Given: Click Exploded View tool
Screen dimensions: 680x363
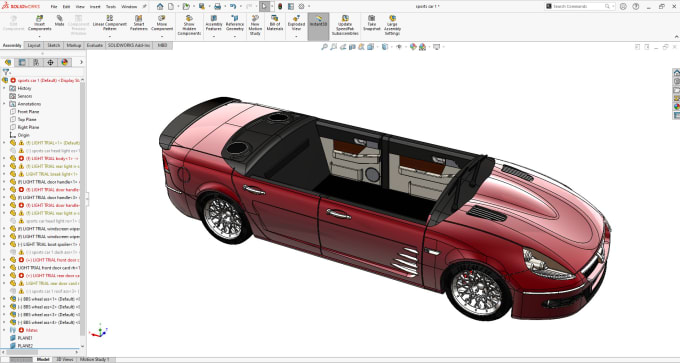Looking at the screenshot, I should tap(296, 23).
